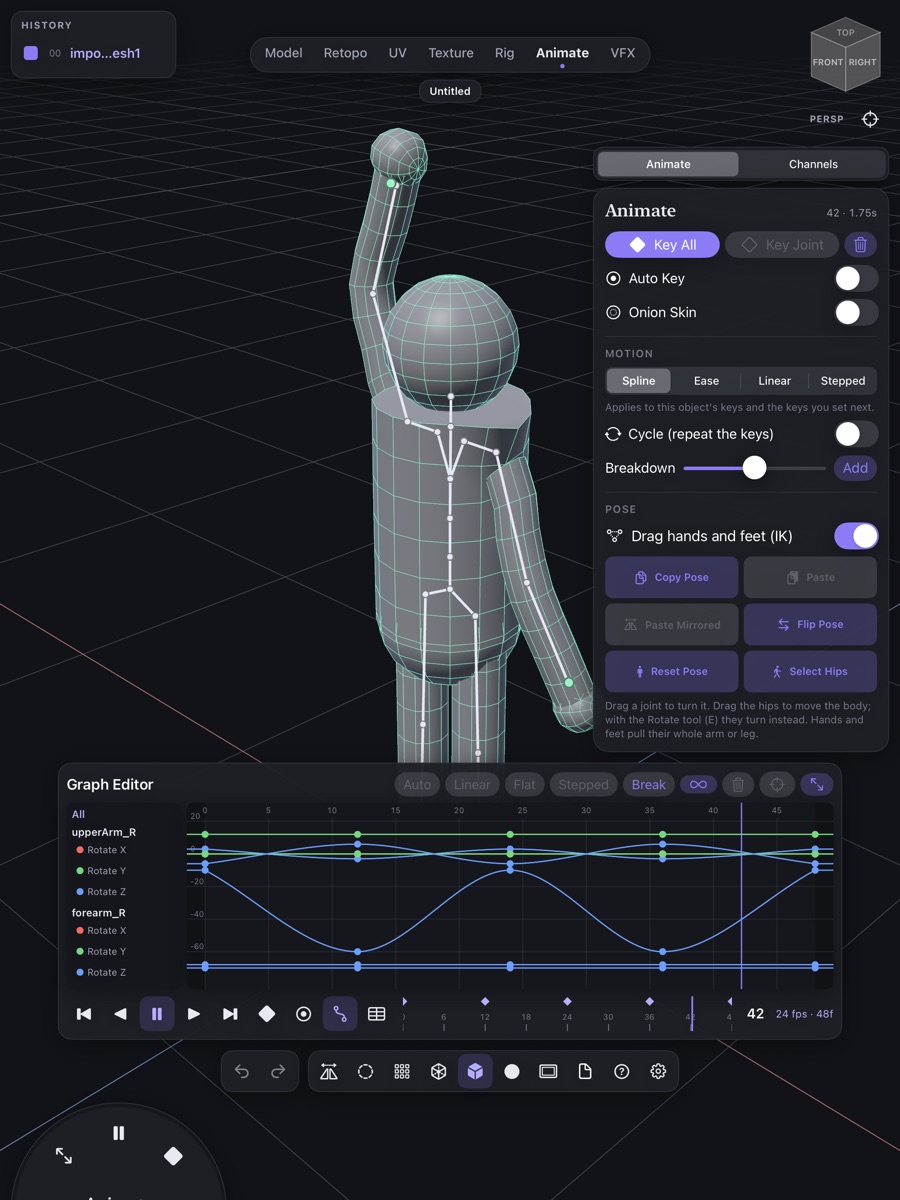The width and height of the screenshot is (900, 1200).
Task: Click the dashed circle selection icon
Action: [366, 1071]
